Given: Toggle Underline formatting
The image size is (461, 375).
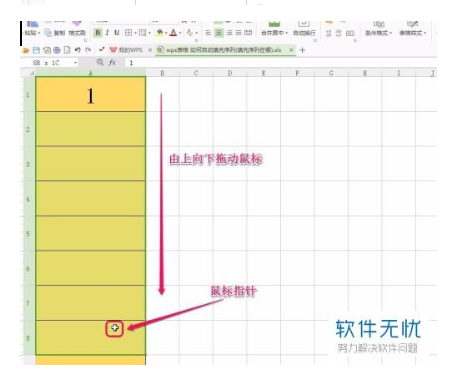Looking at the screenshot, I should click(x=117, y=33).
